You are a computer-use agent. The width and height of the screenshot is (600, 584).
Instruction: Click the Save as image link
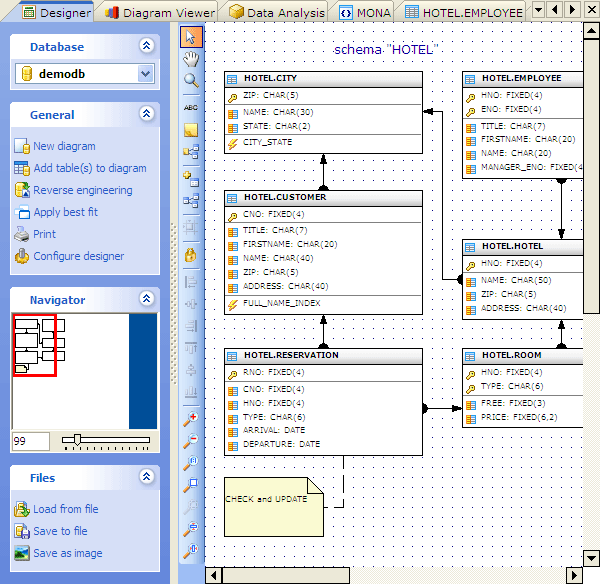(x=67, y=553)
